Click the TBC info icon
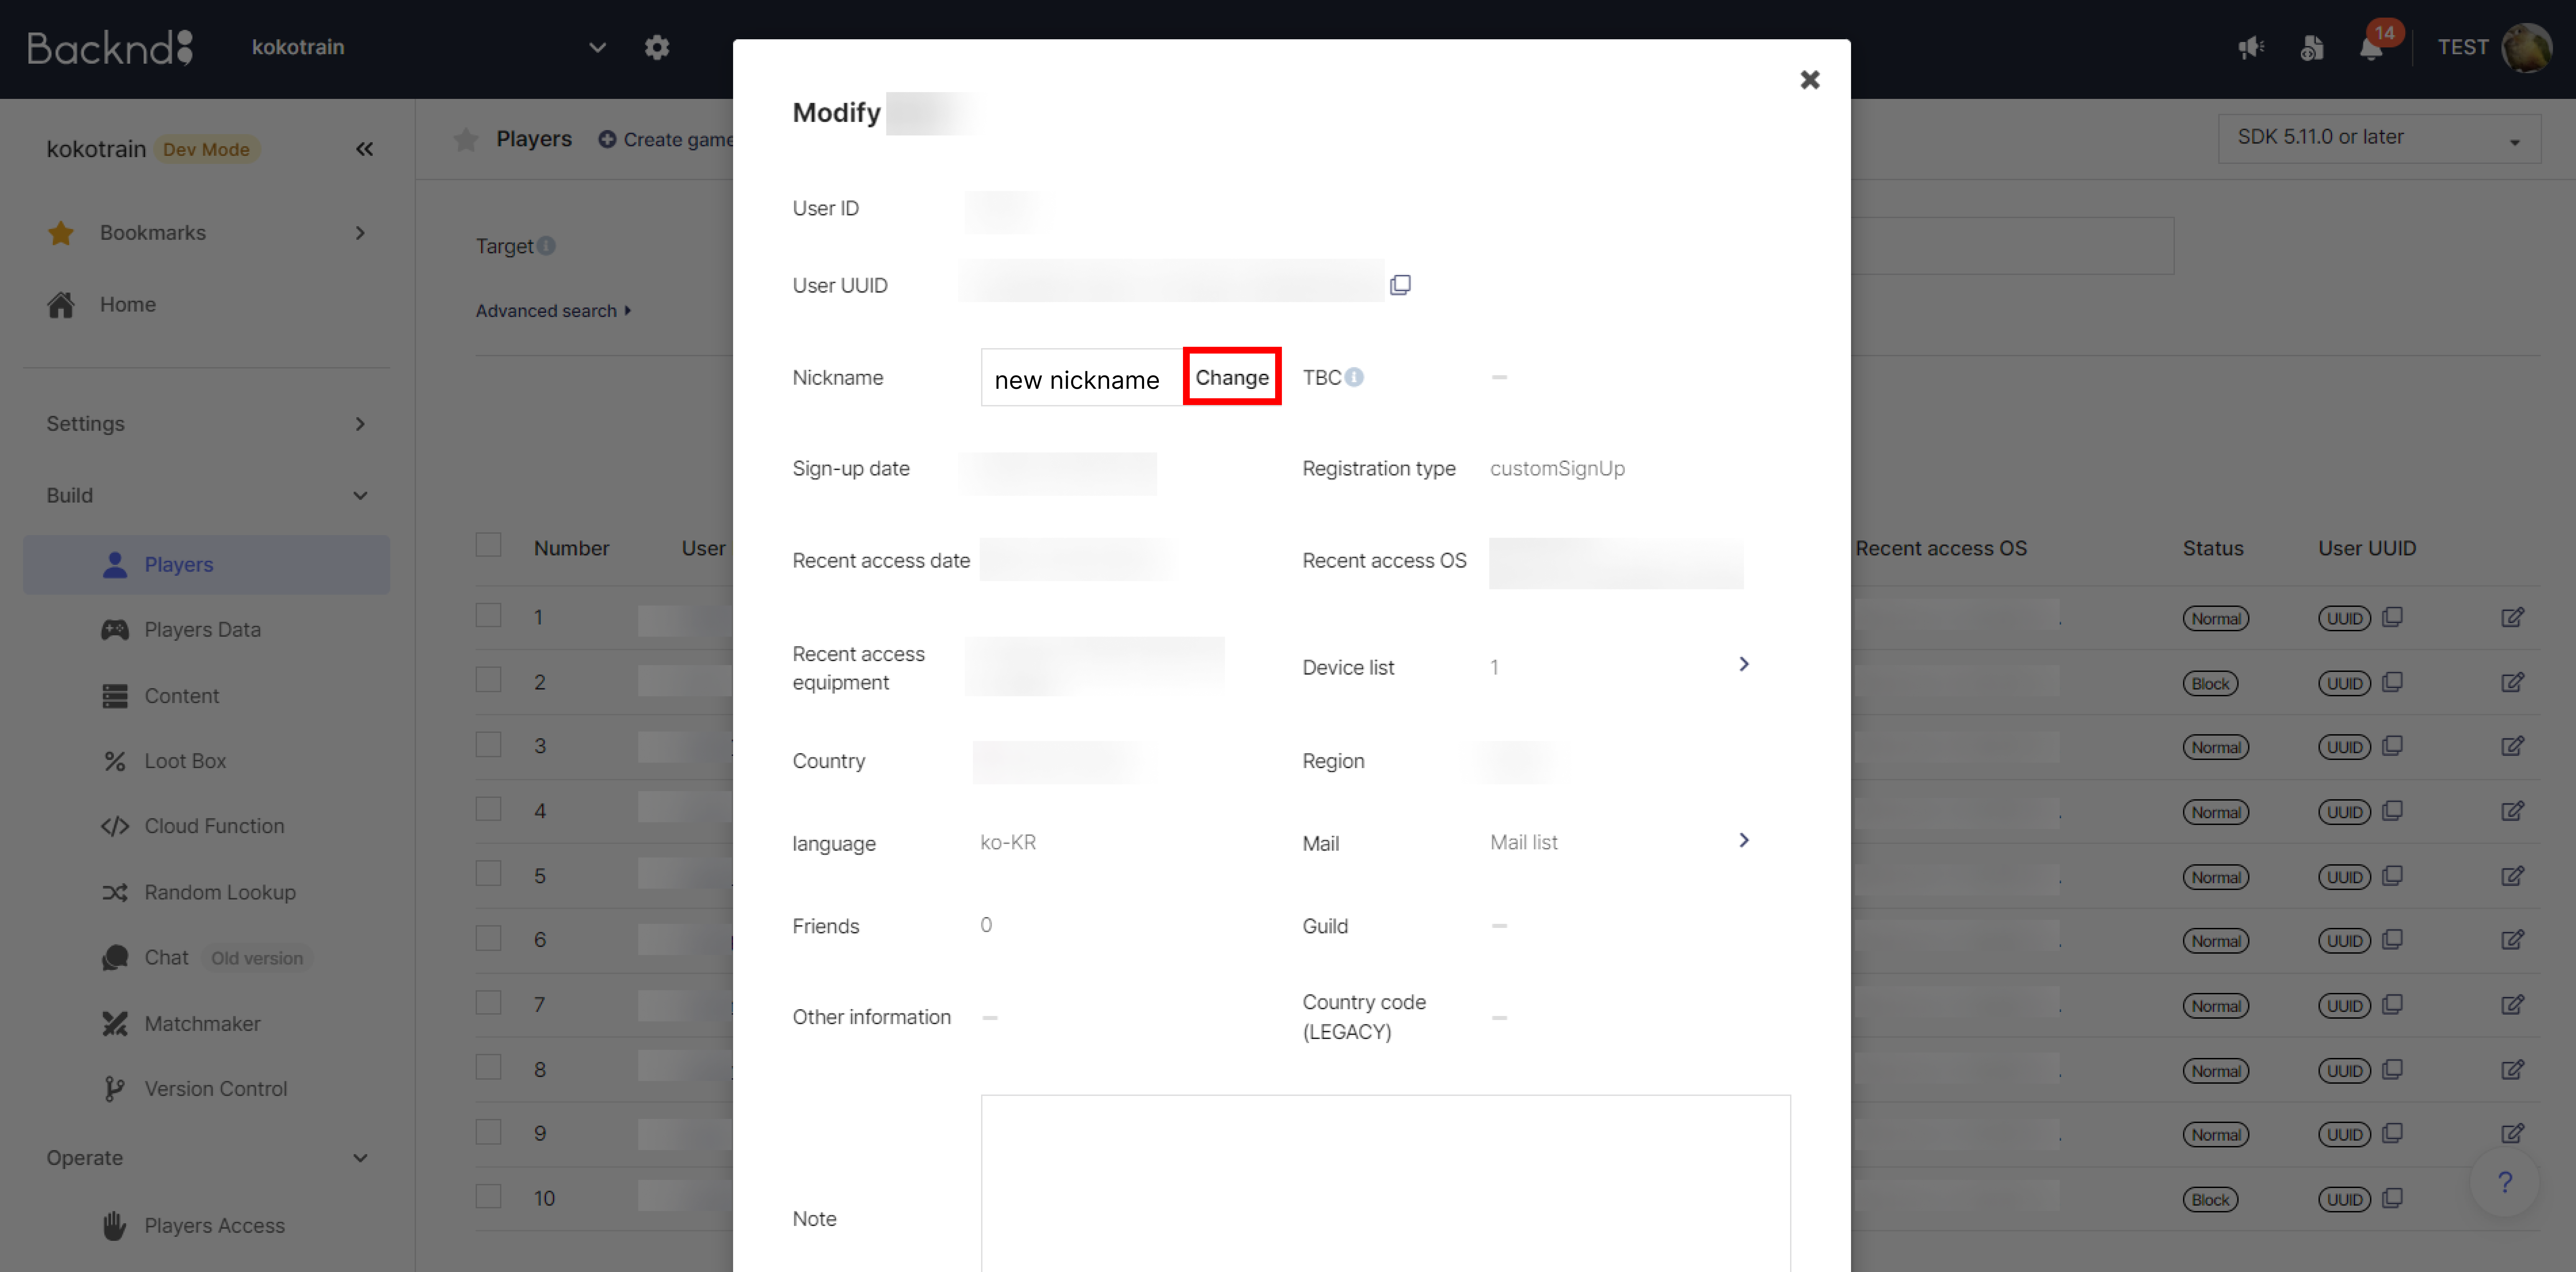The width and height of the screenshot is (2576, 1272). [1354, 377]
